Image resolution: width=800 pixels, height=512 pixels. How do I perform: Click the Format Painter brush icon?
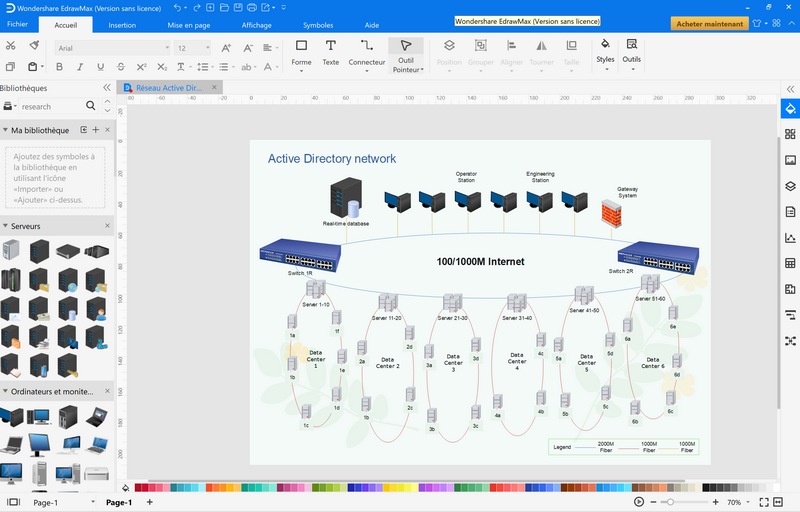[34, 45]
